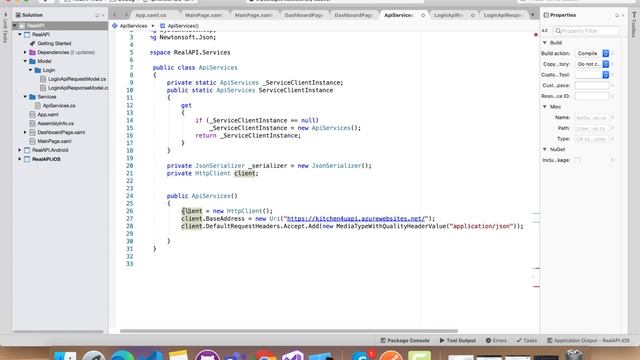Click the editor horizontal scrollbar

[x=289, y=331]
